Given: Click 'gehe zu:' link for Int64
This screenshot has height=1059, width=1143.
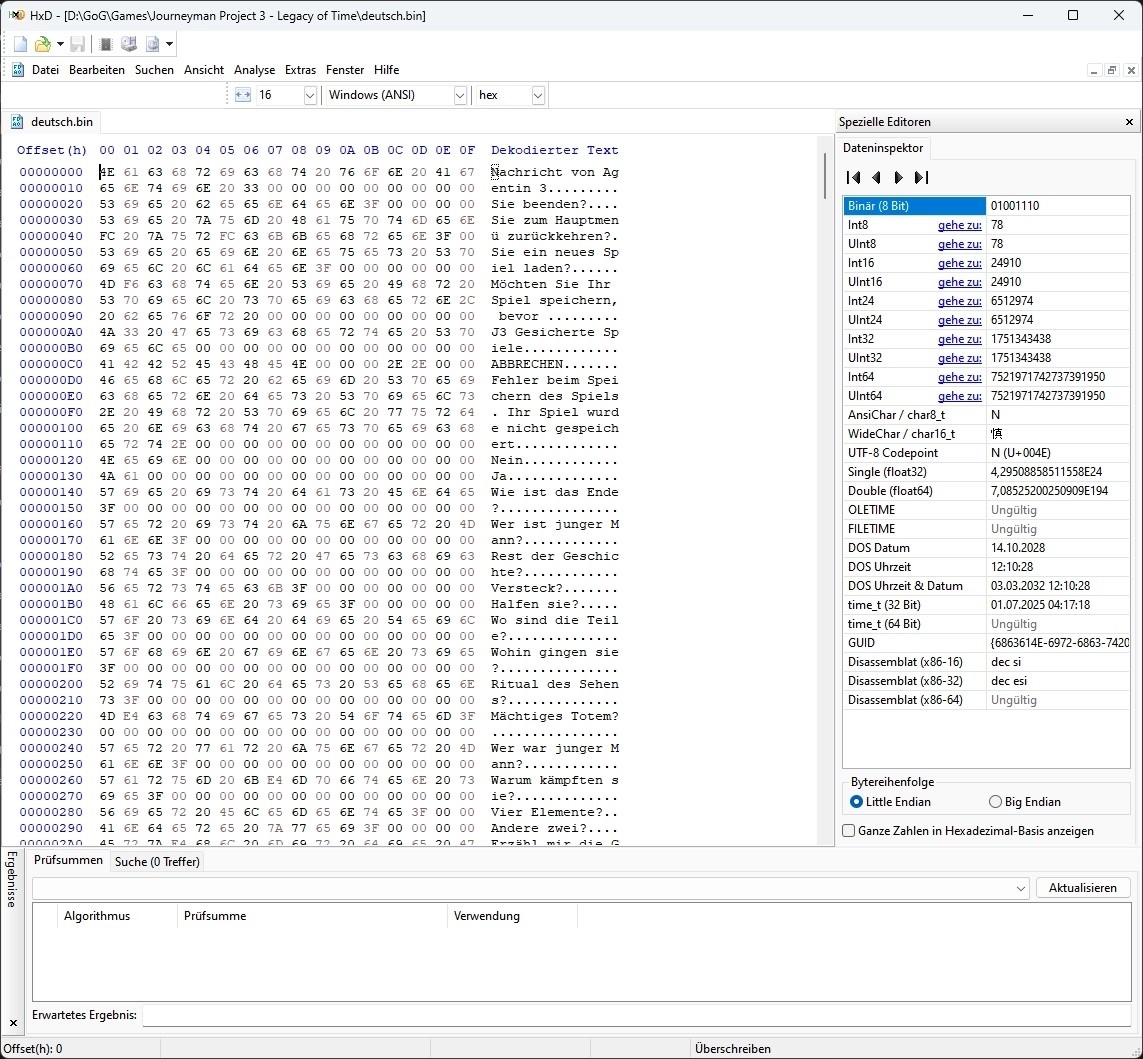Looking at the screenshot, I should click(959, 377).
